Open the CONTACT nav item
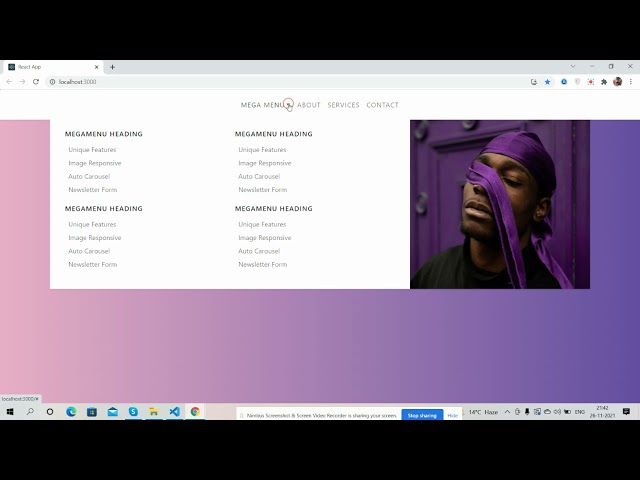This screenshot has width=640, height=480. click(x=382, y=105)
